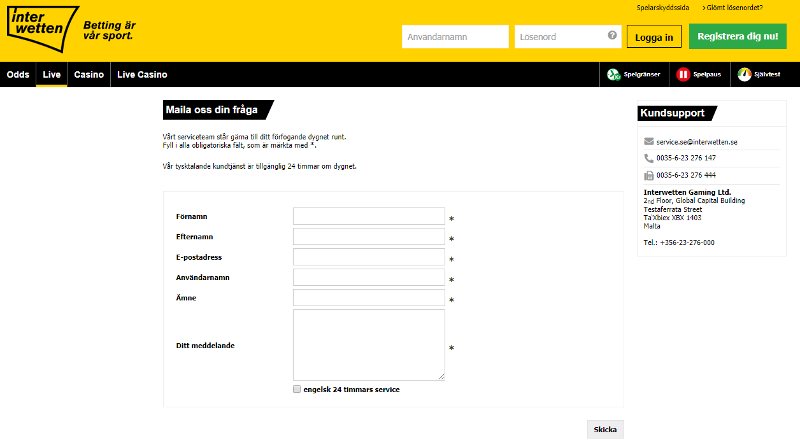
Task: Open Spelgränser limits icon
Action: coord(613,75)
